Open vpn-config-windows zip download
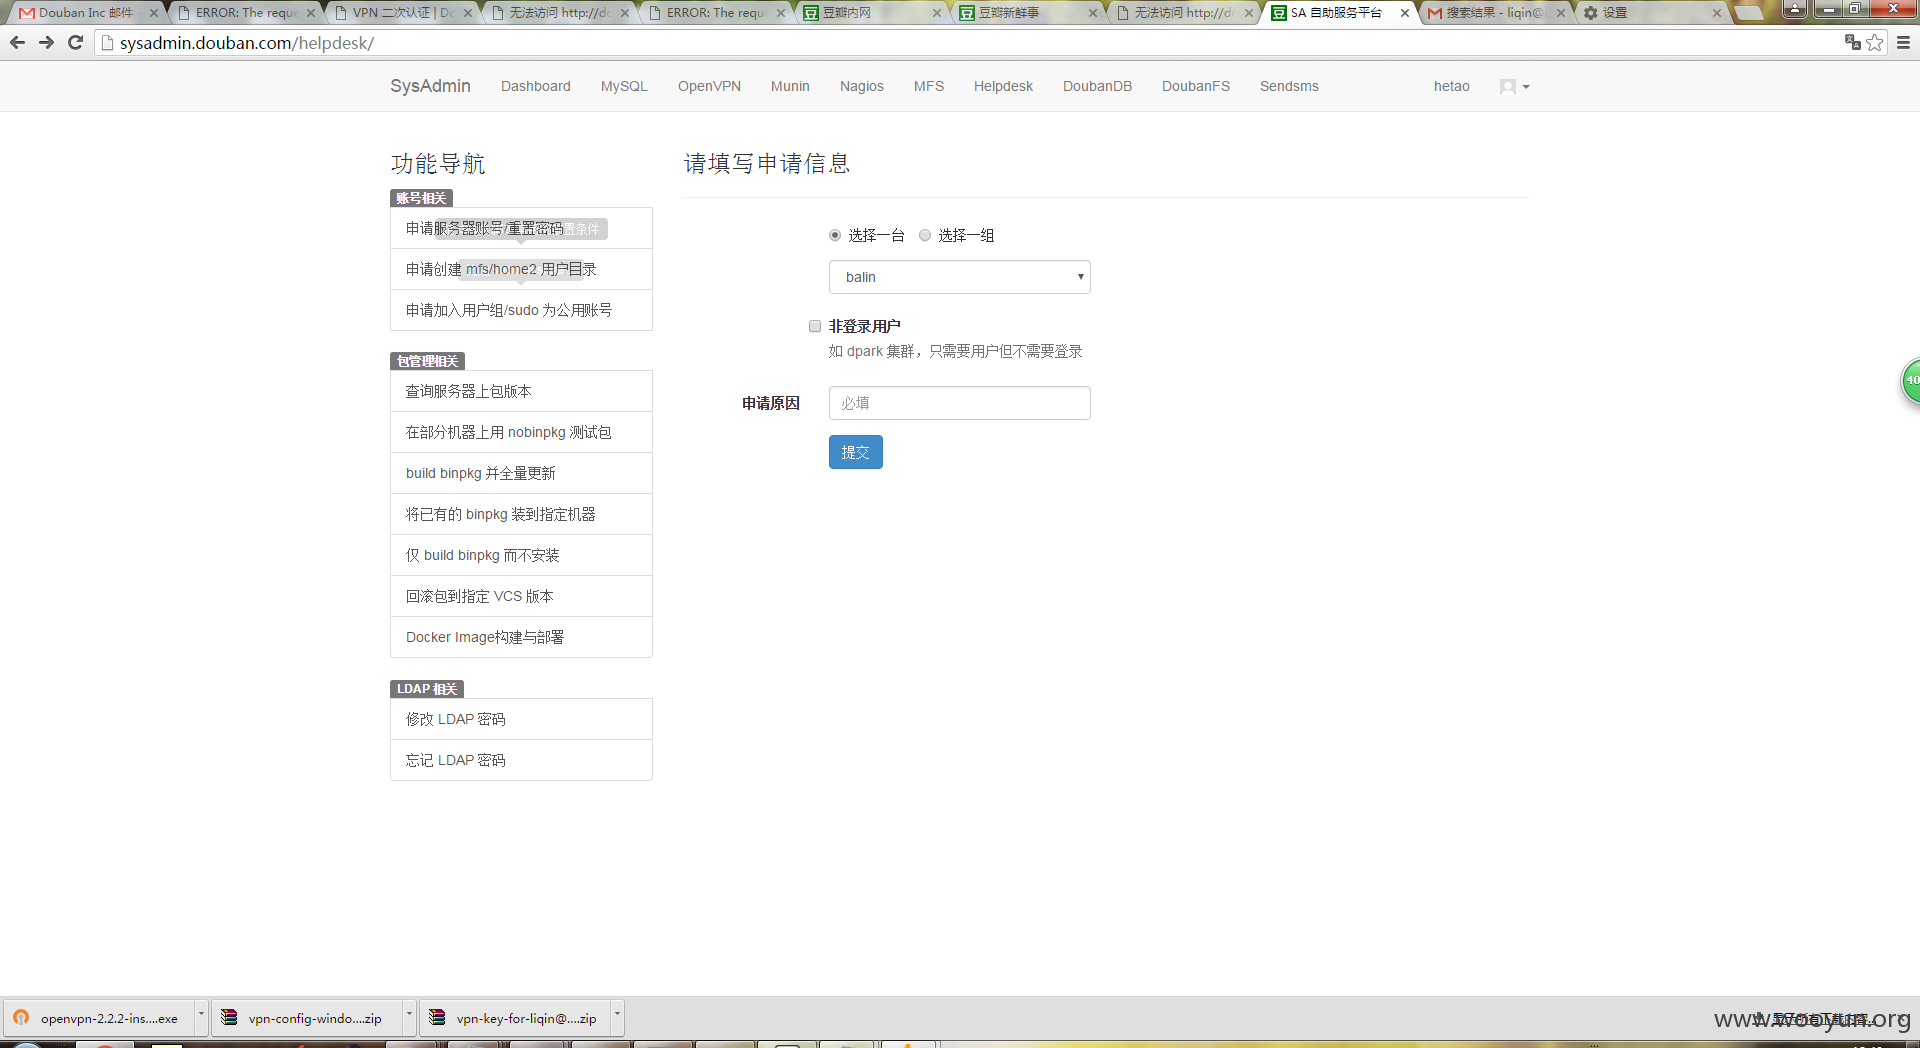Image resolution: width=1920 pixels, height=1048 pixels. pos(307,1018)
